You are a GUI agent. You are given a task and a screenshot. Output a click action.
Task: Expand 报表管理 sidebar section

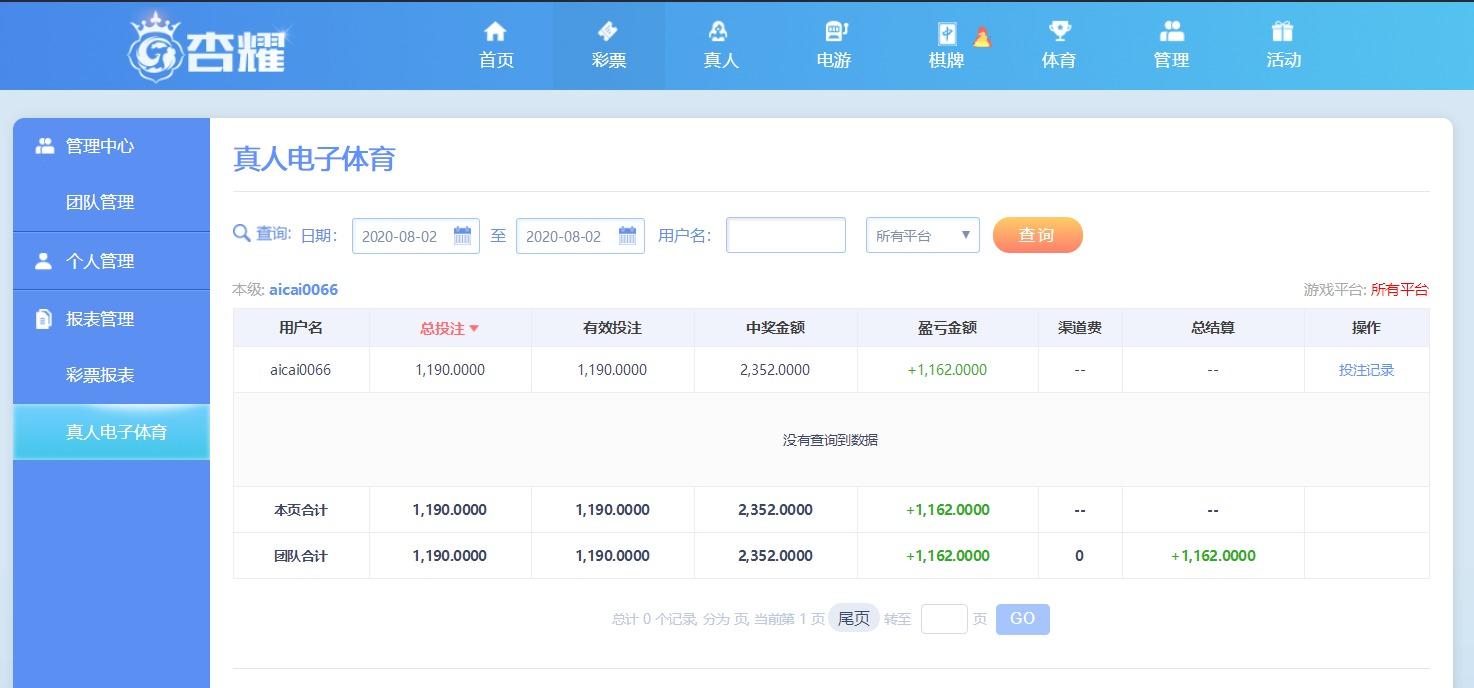(x=100, y=319)
